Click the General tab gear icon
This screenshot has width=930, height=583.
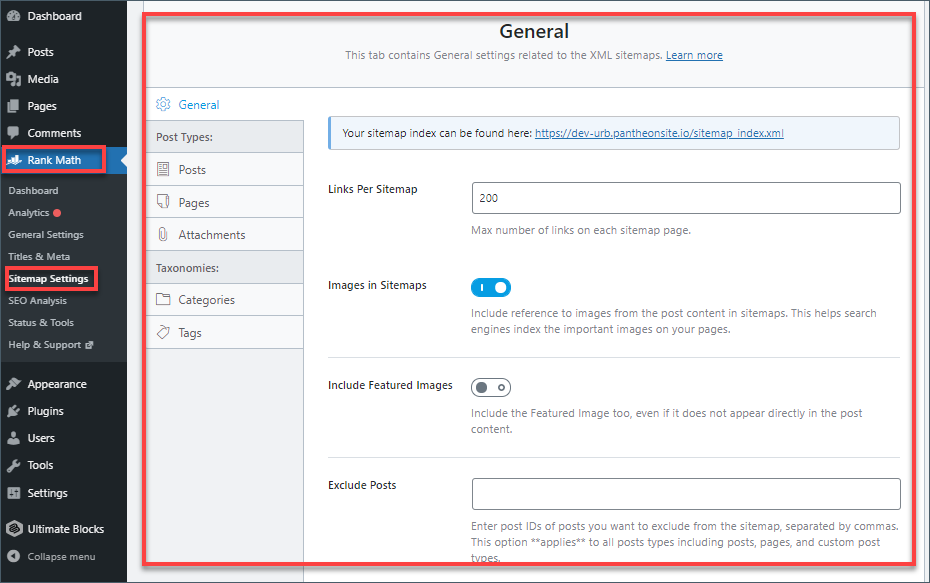click(163, 104)
